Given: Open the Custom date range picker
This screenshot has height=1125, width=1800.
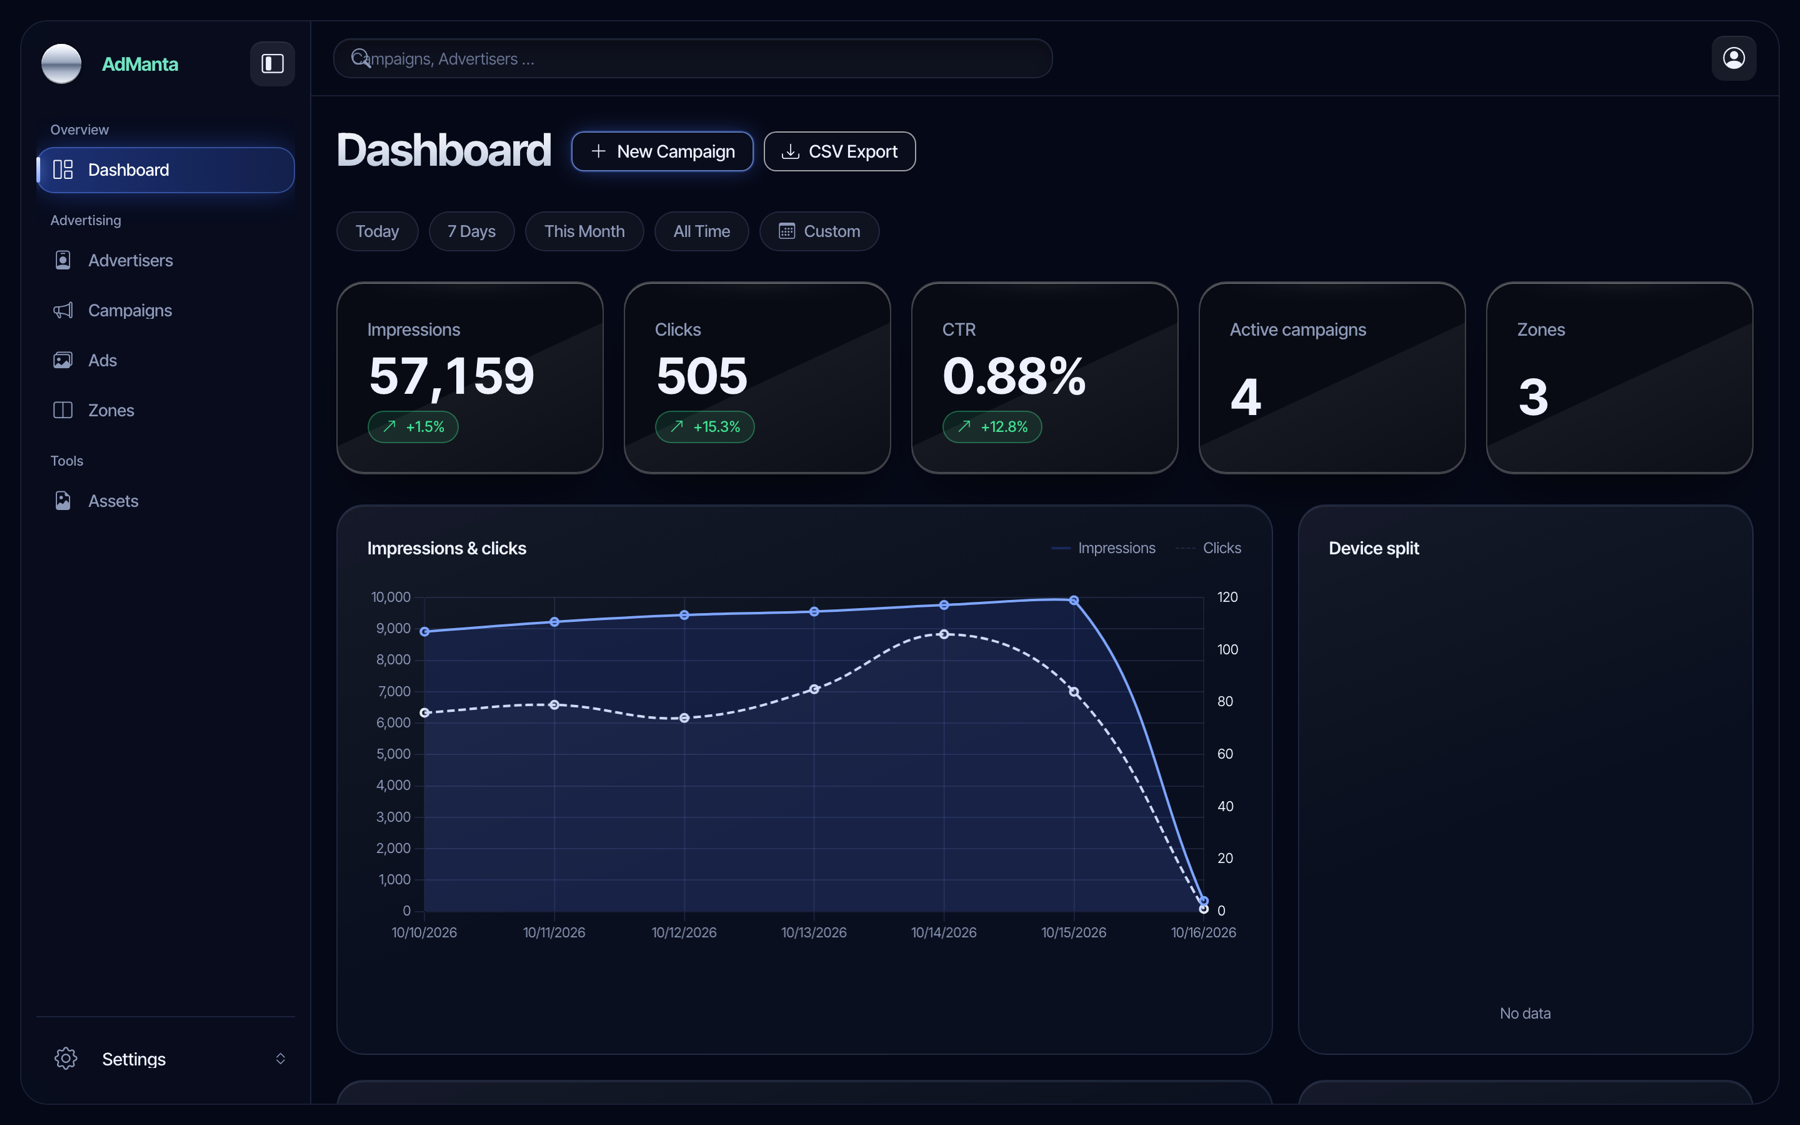Looking at the screenshot, I should tap(819, 231).
